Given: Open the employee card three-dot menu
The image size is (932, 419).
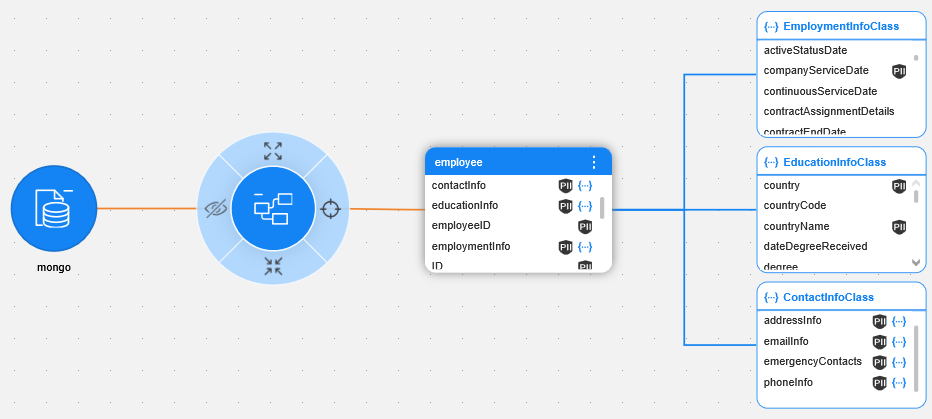Looking at the screenshot, I should point(593,162).
